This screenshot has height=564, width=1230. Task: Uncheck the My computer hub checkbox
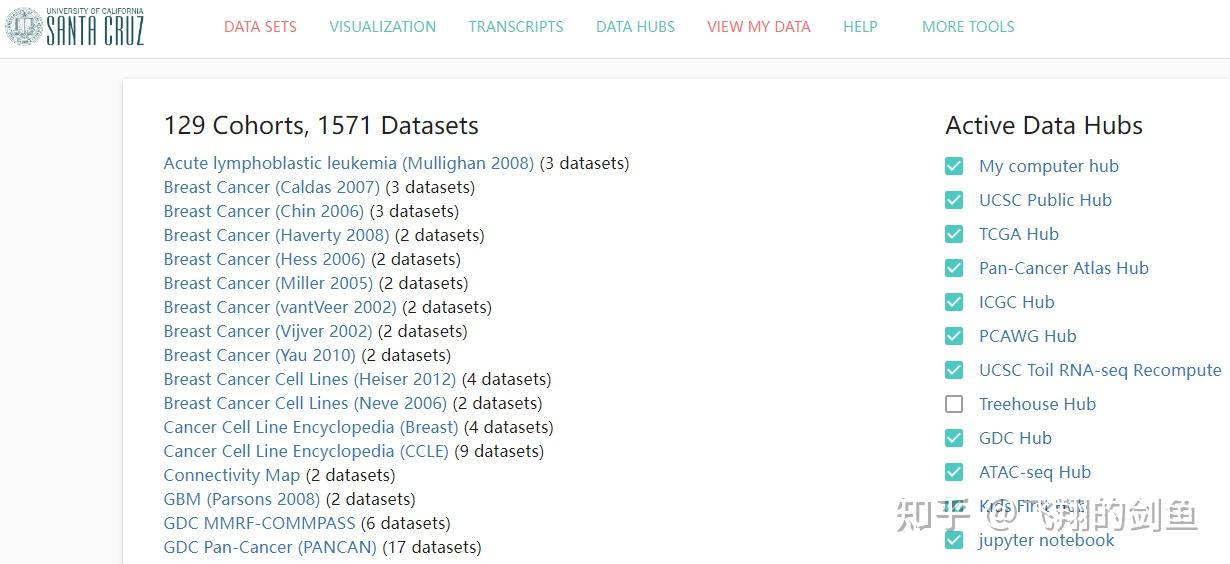[x=954, y=166]
